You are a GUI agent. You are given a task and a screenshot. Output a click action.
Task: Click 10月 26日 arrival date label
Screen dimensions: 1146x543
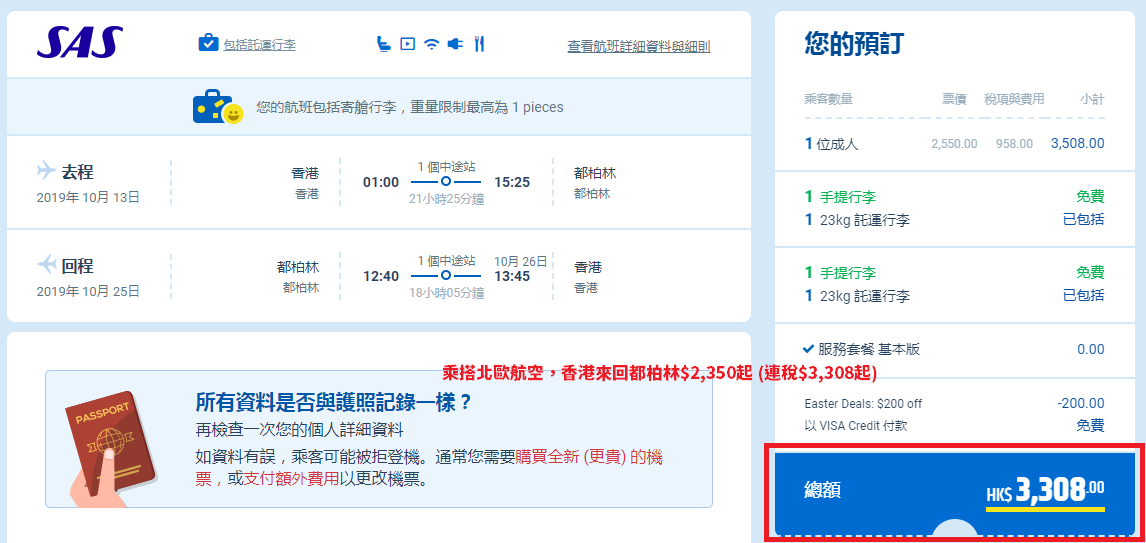[x=520, y=261]
